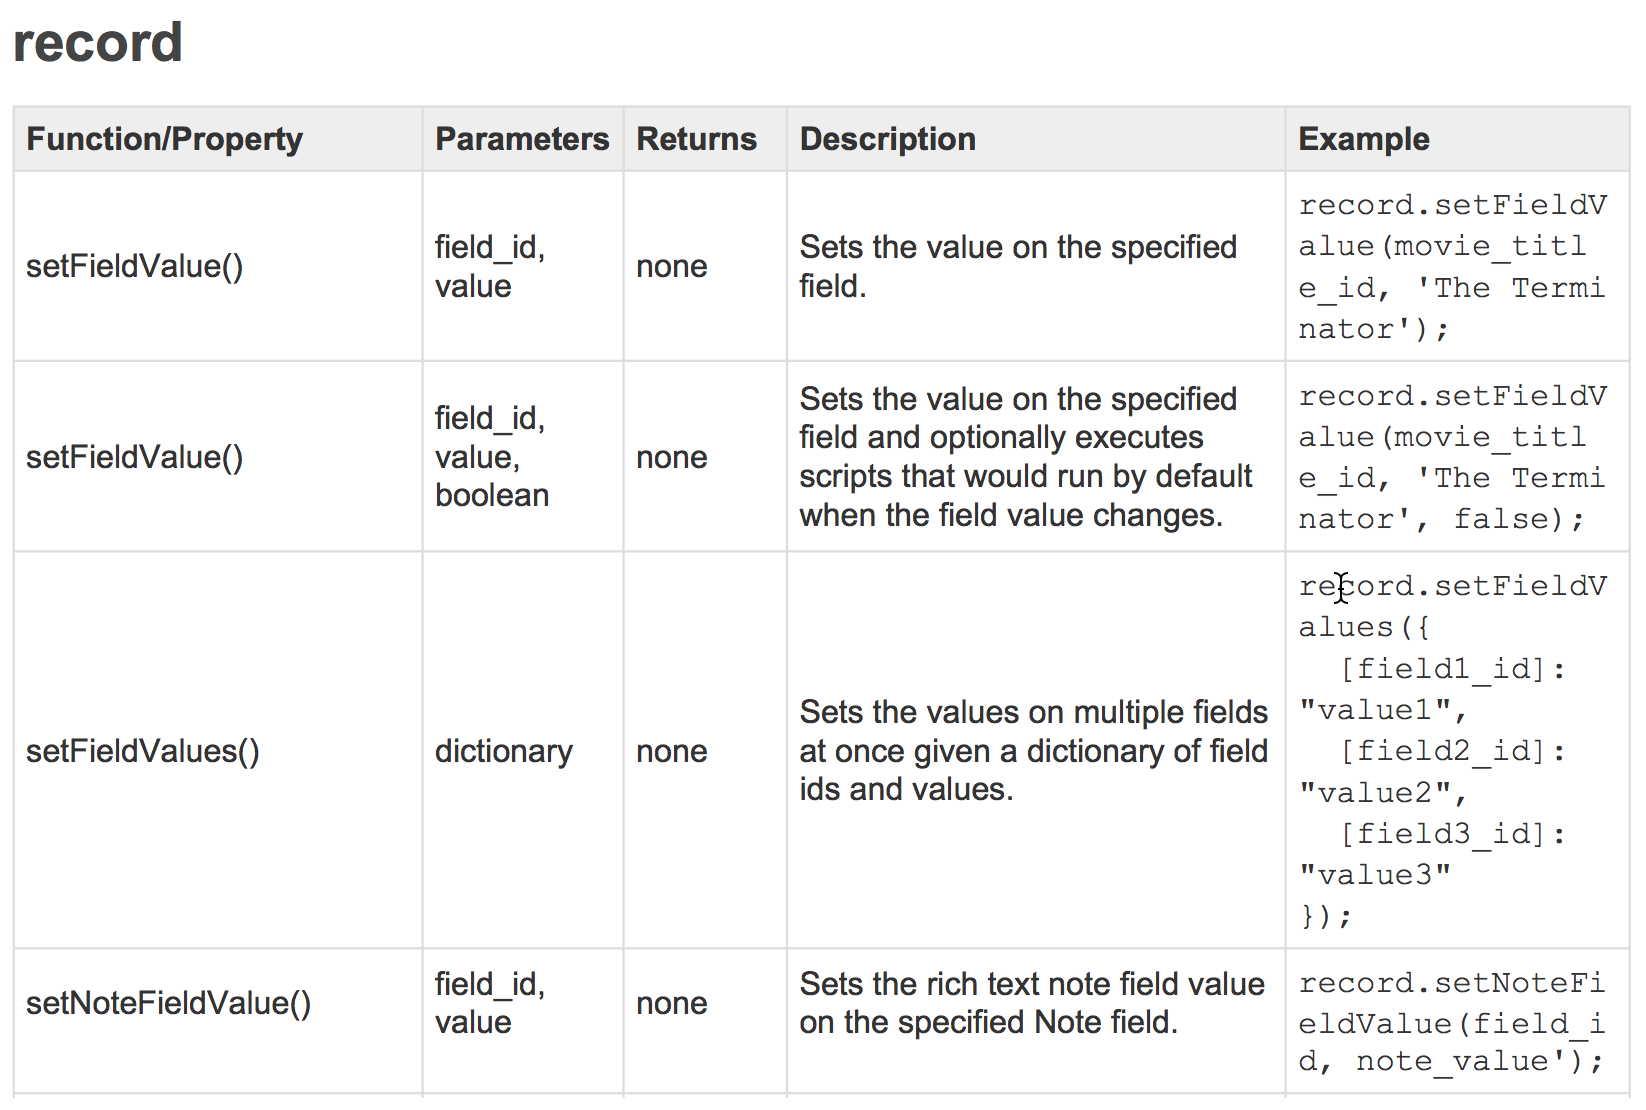Screen dimensions: 1646x1110
Task: Click the second setFieldValue() function name
Action: point(134,457)
